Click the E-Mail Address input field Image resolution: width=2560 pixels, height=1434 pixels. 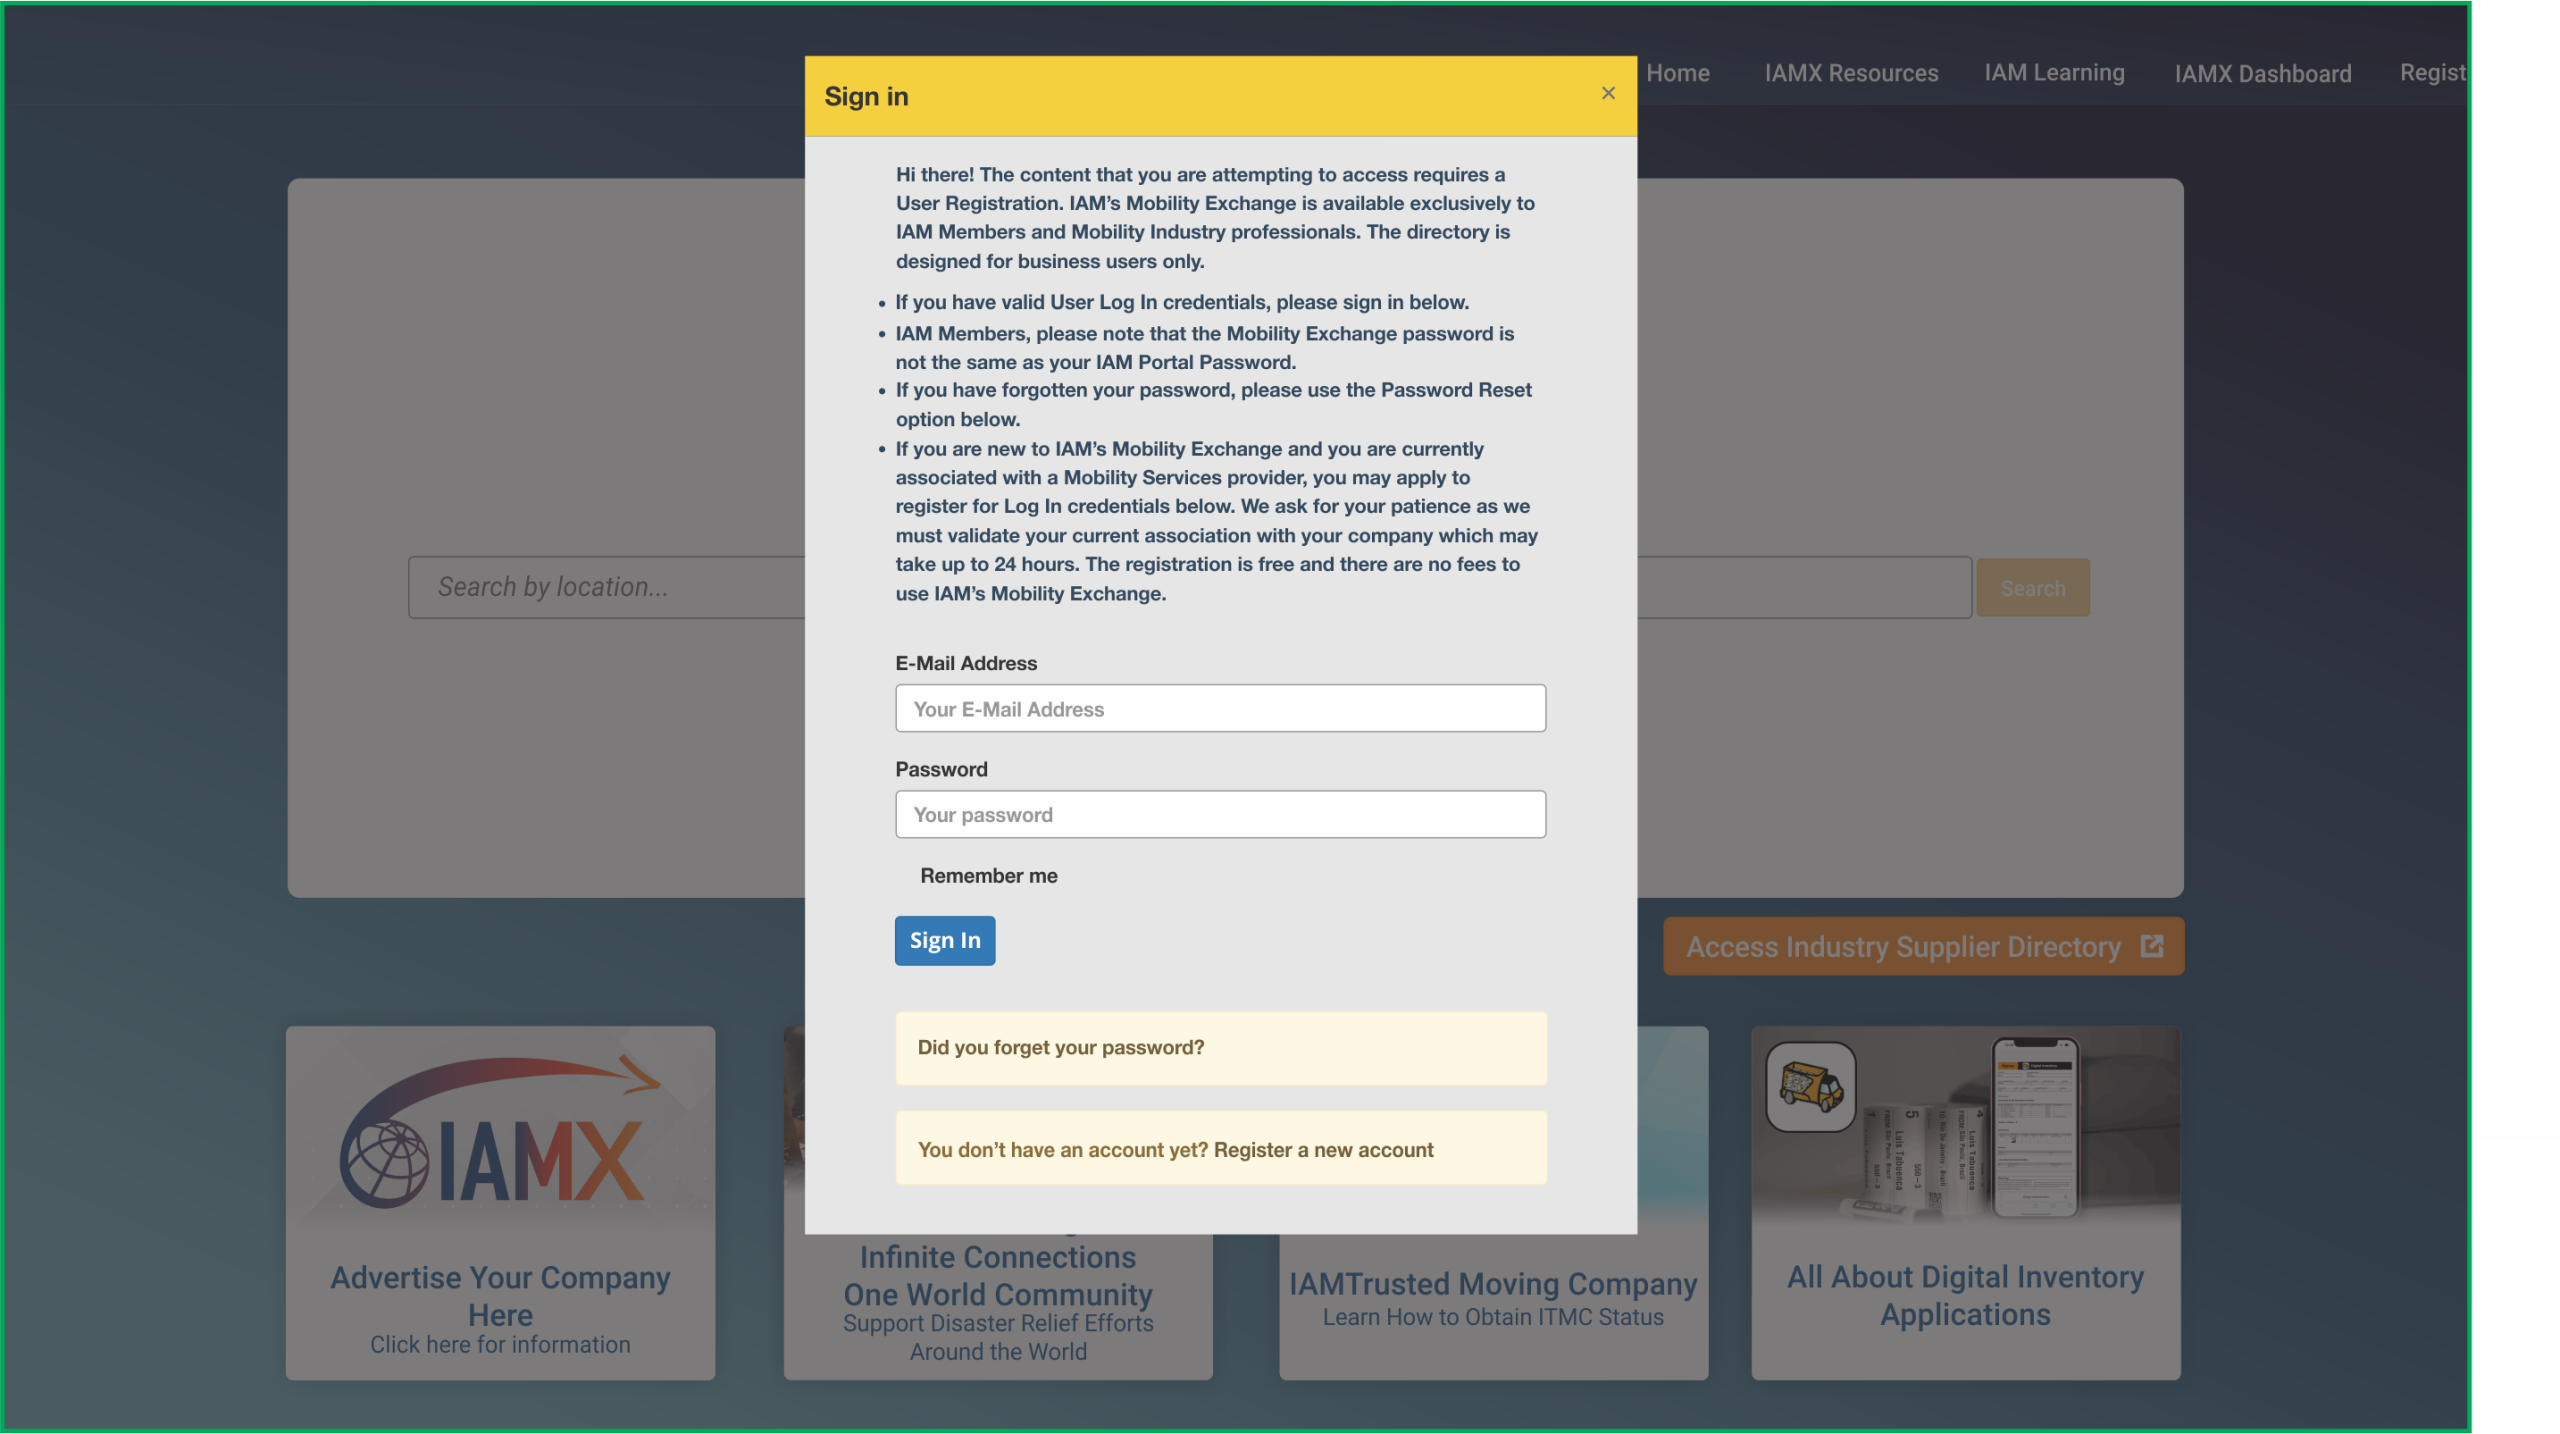(1220, 708)
